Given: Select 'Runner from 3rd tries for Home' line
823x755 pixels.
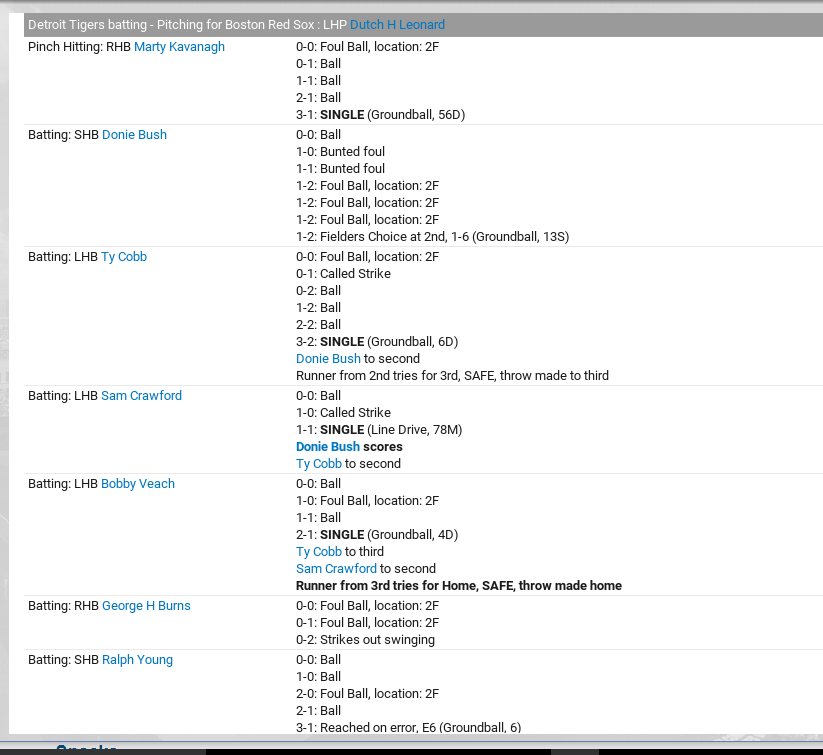Looking at the screenshot, I should (459, 586).
